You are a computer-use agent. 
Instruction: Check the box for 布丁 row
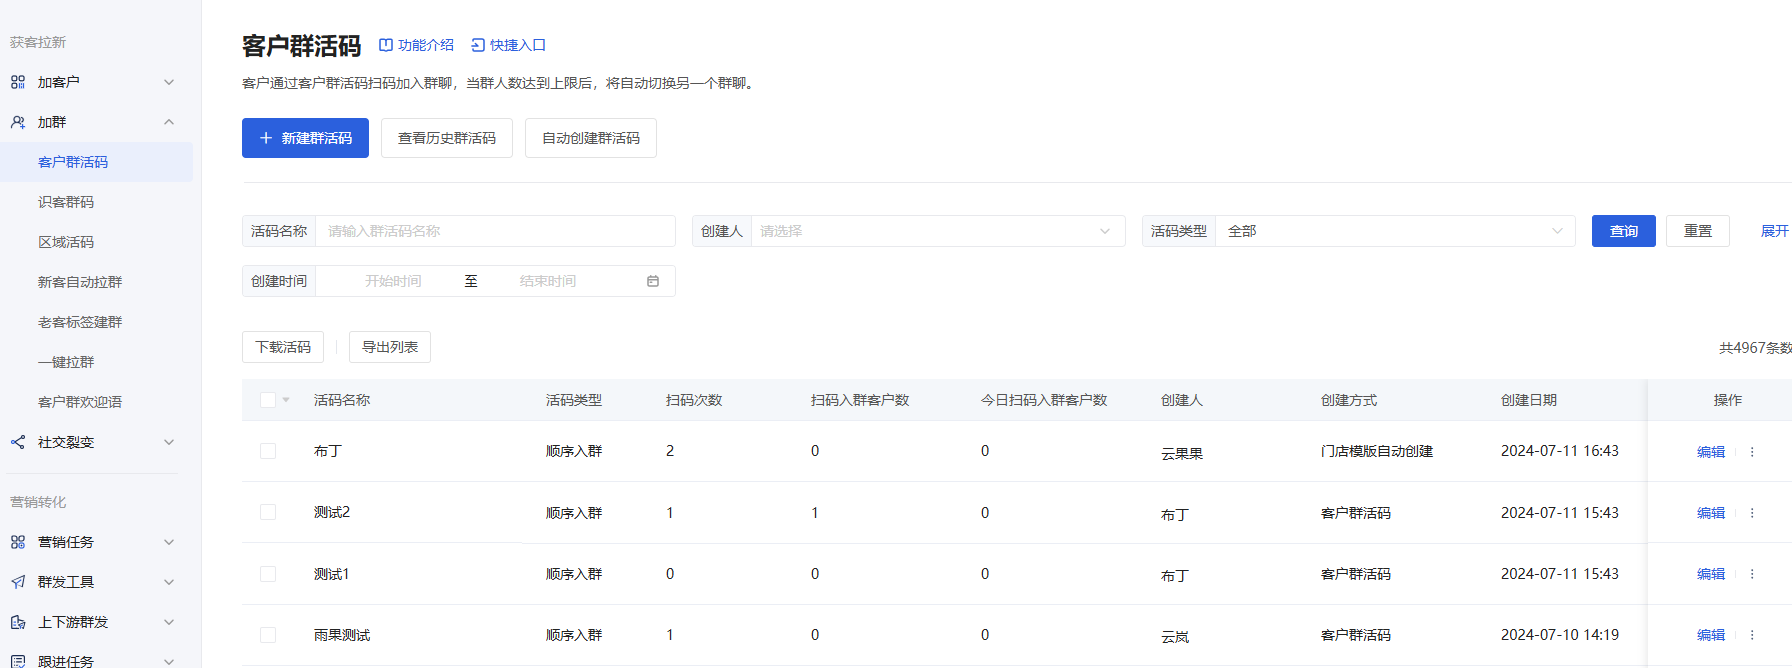point(268,451)
